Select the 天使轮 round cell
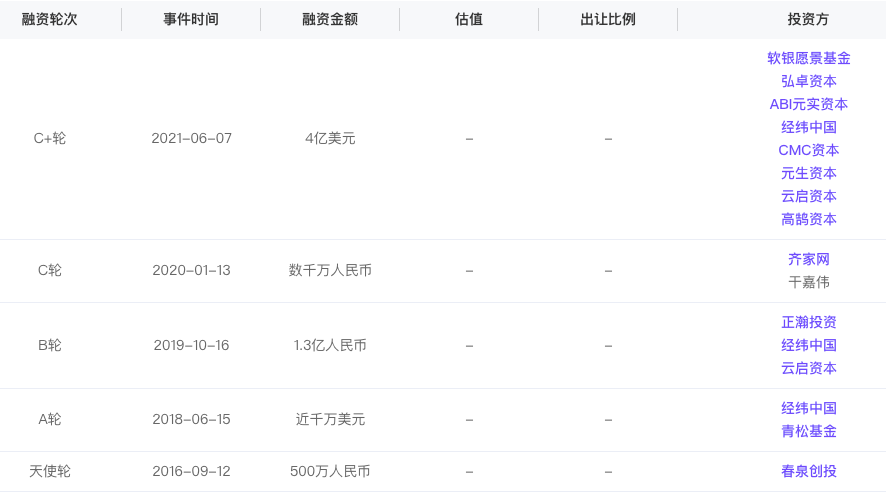 point(50,471)
